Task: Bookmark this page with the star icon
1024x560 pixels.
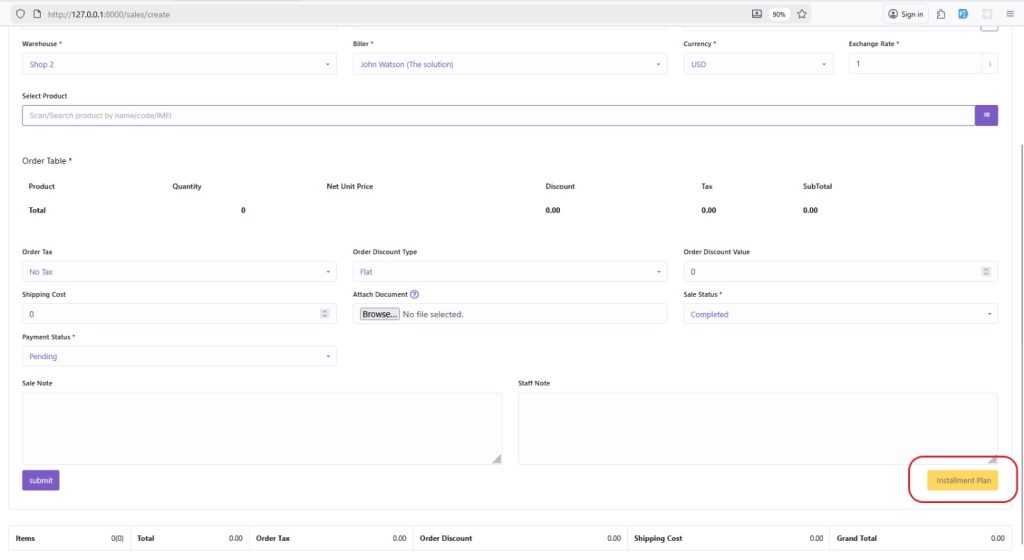Action: pos(802,14)
